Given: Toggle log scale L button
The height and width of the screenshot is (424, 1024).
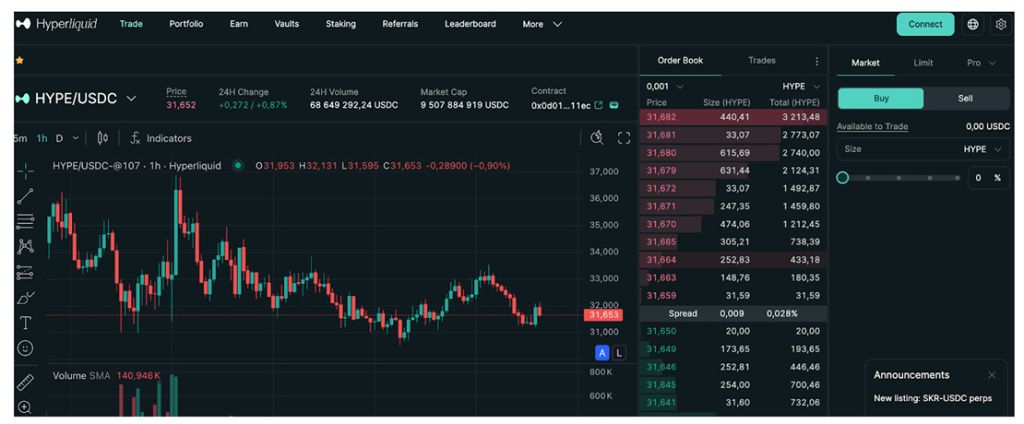Looking at the screenshot, I should (x=619, y=353).
